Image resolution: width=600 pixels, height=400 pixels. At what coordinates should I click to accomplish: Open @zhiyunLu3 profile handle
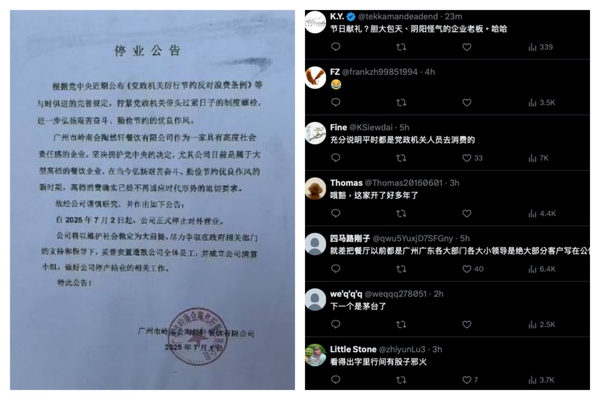click(402, 349)
